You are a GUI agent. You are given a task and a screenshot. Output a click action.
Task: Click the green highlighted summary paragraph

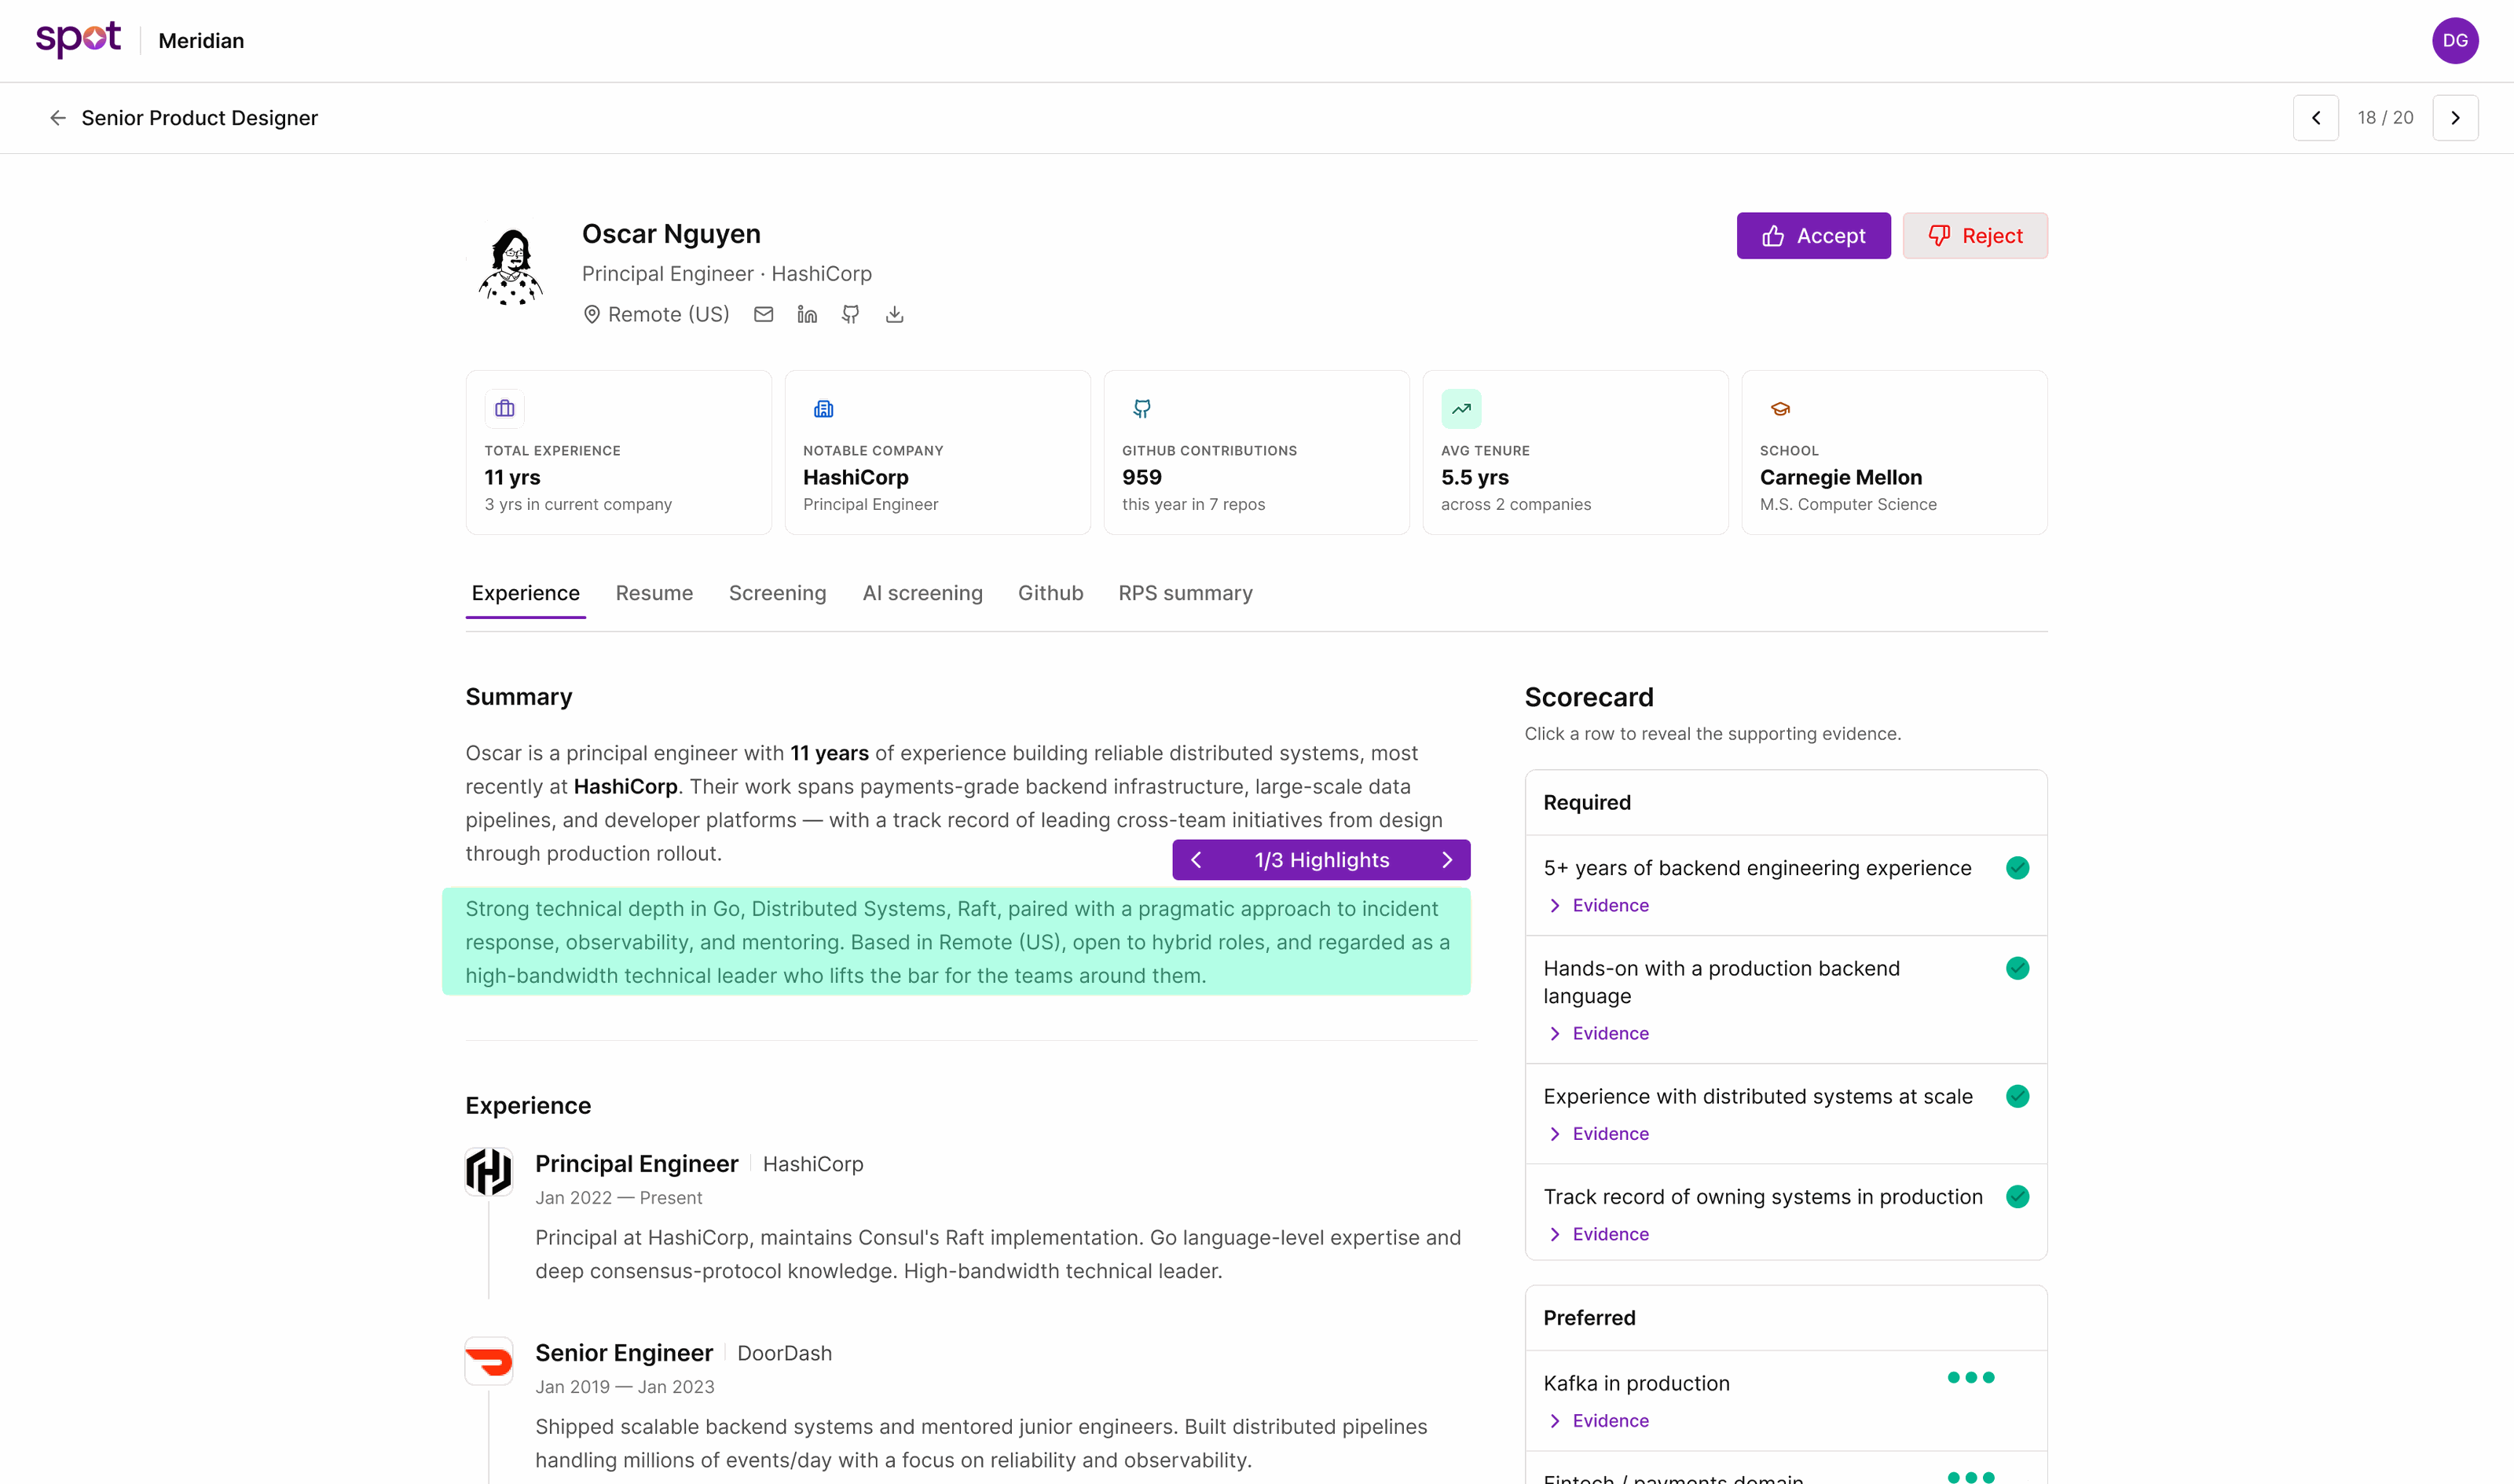[x=956, y=942]
